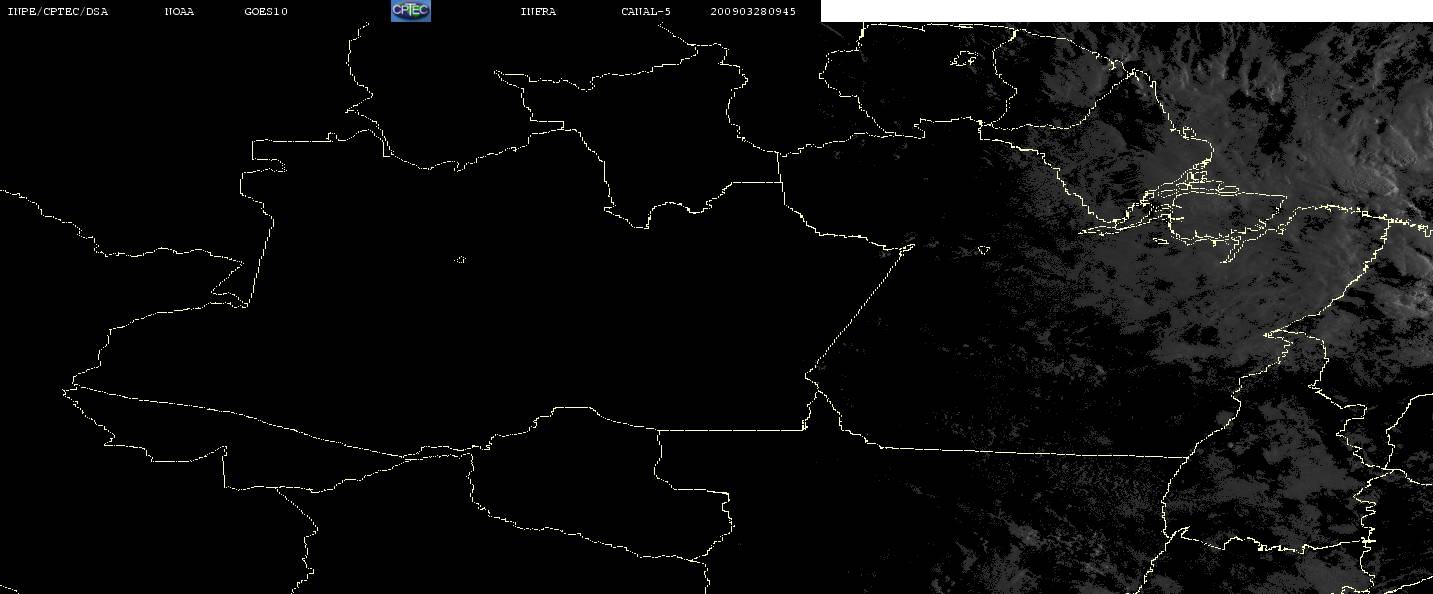Viewport: 1433px width, 594px height.
Task: Click the long straight horizontal border under the clouds
Action: coord(1030,452)
